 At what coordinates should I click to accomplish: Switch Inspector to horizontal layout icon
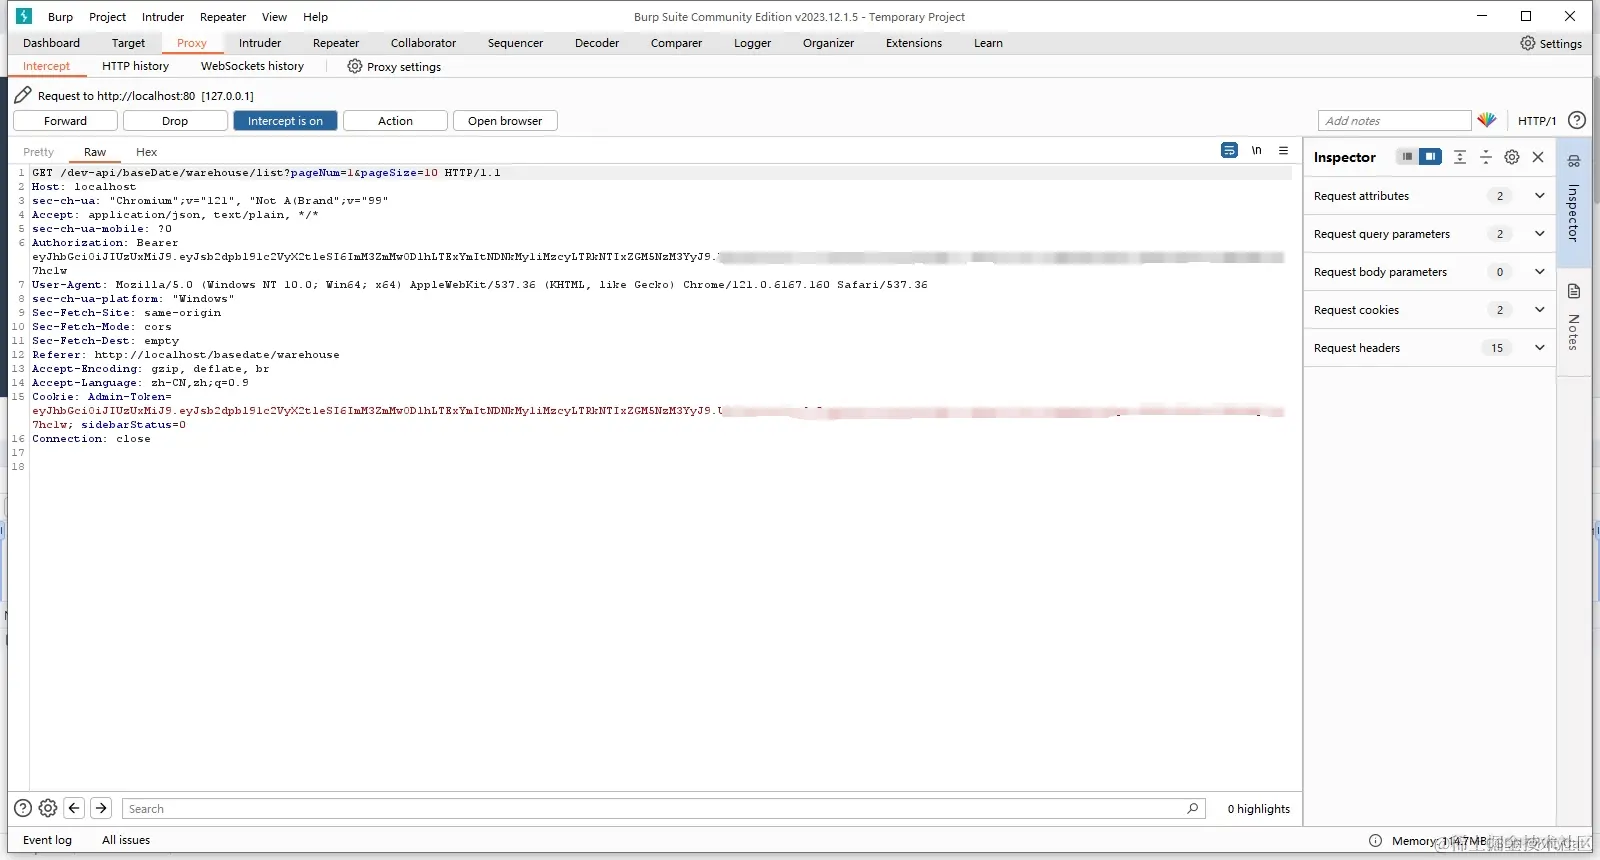pyautogui.click(x=1407, y=157)
